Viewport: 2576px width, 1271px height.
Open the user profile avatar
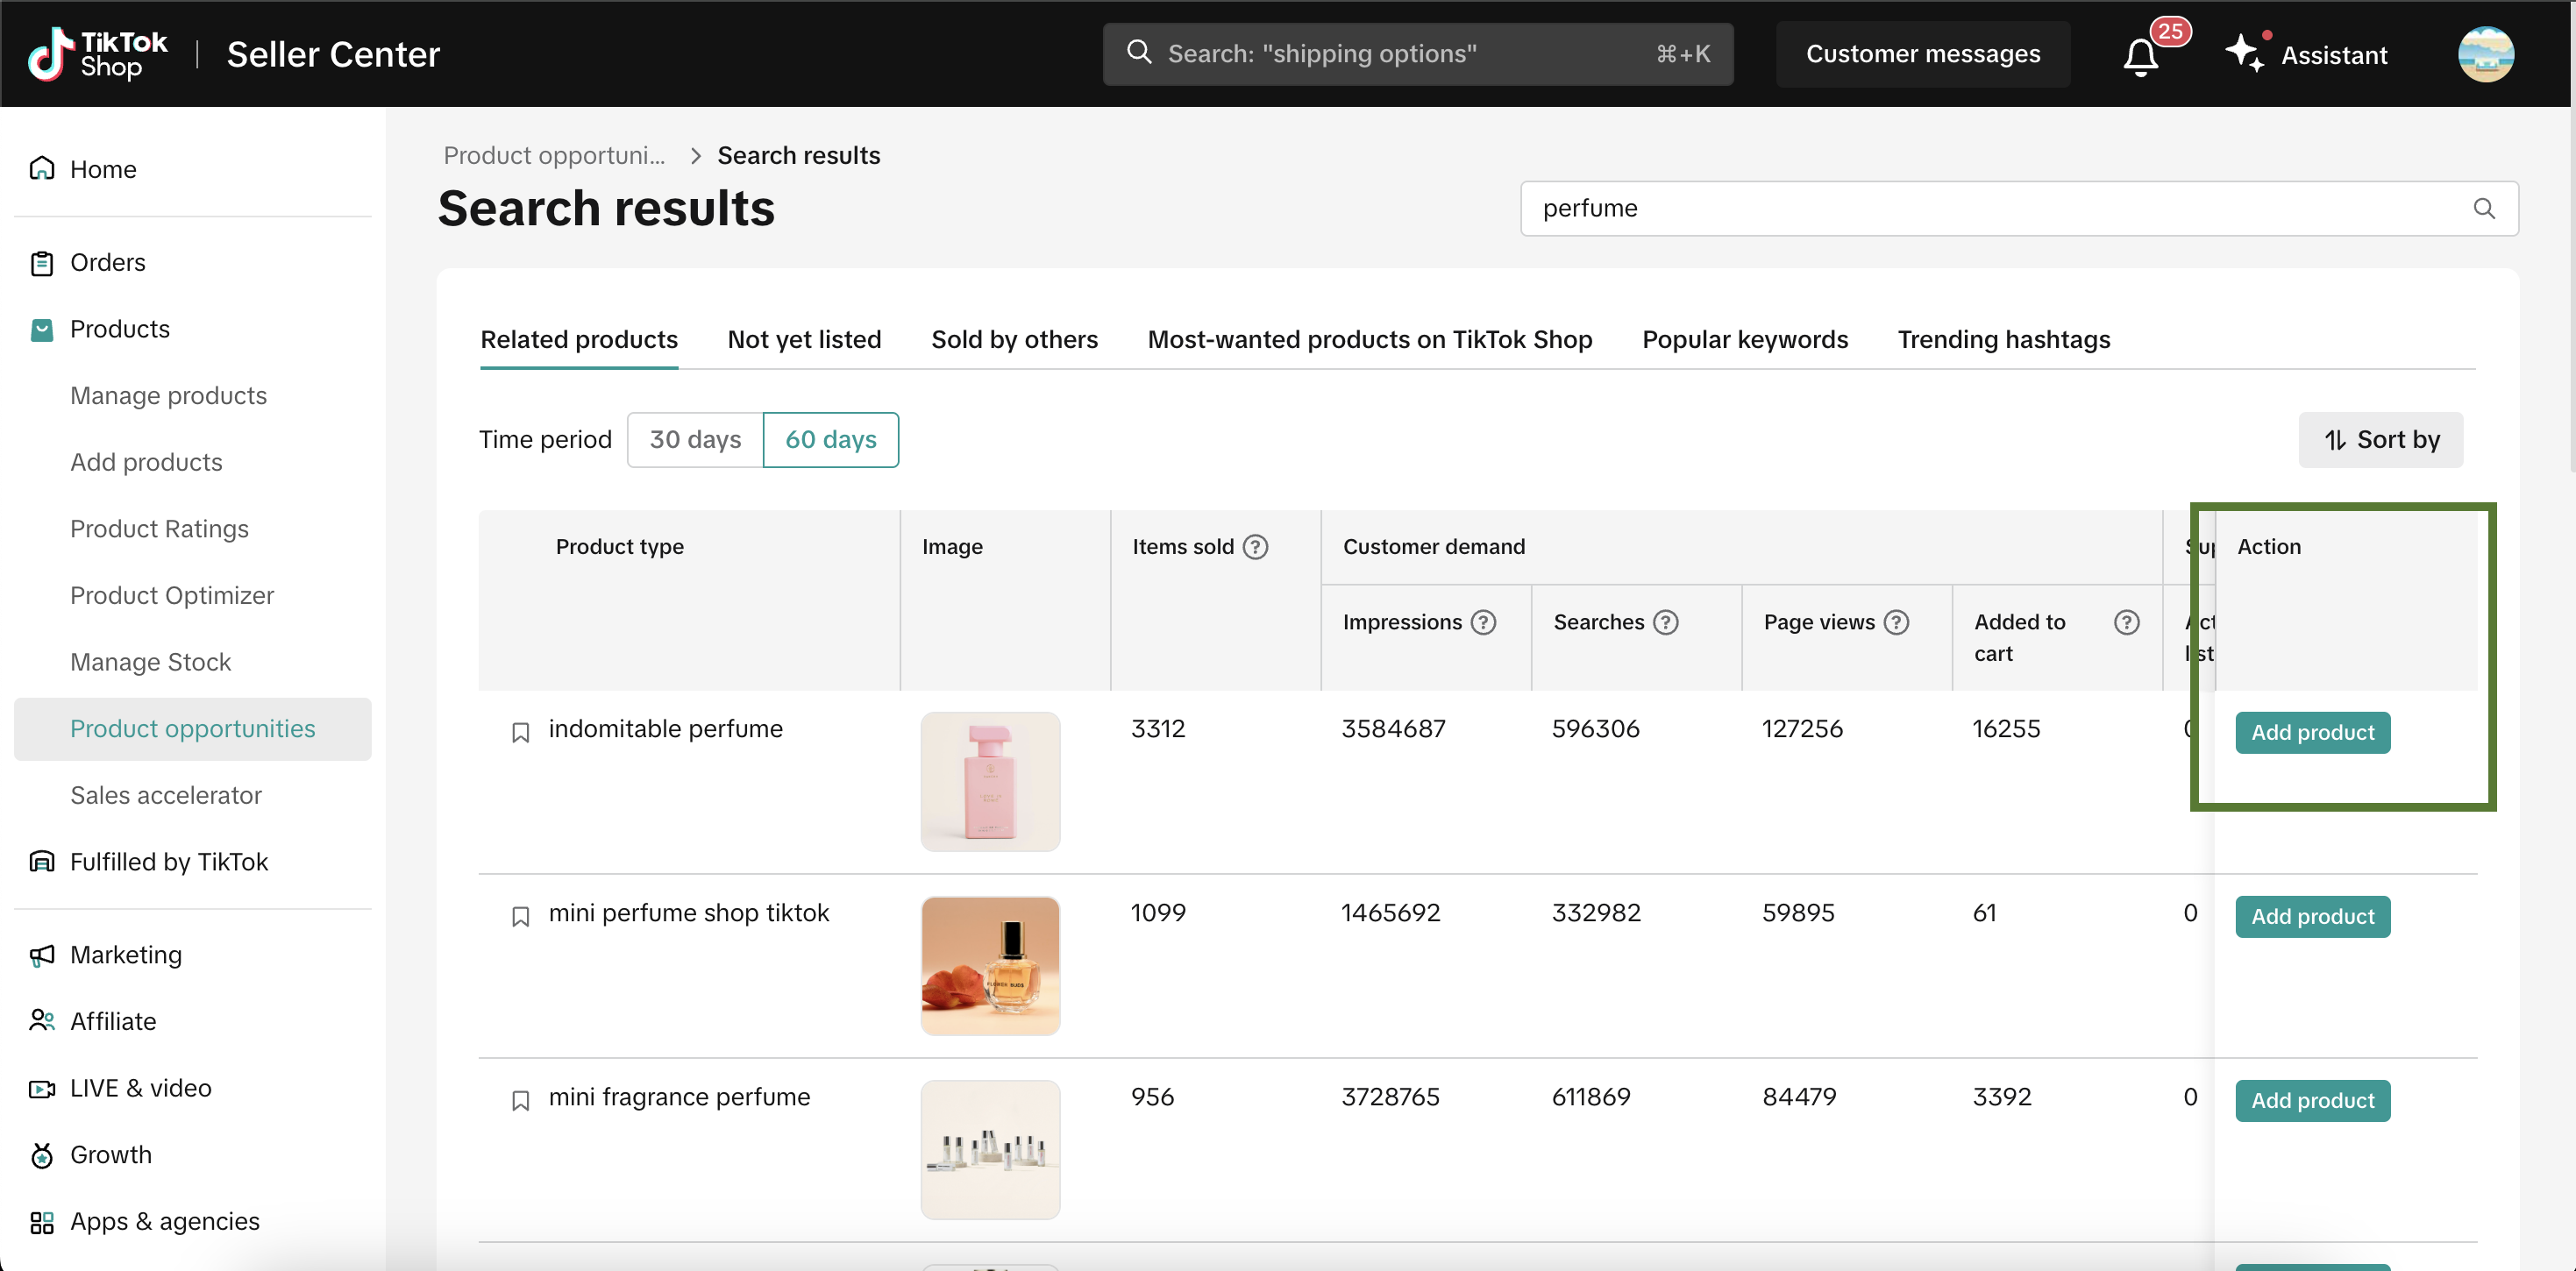(2485, 54)
